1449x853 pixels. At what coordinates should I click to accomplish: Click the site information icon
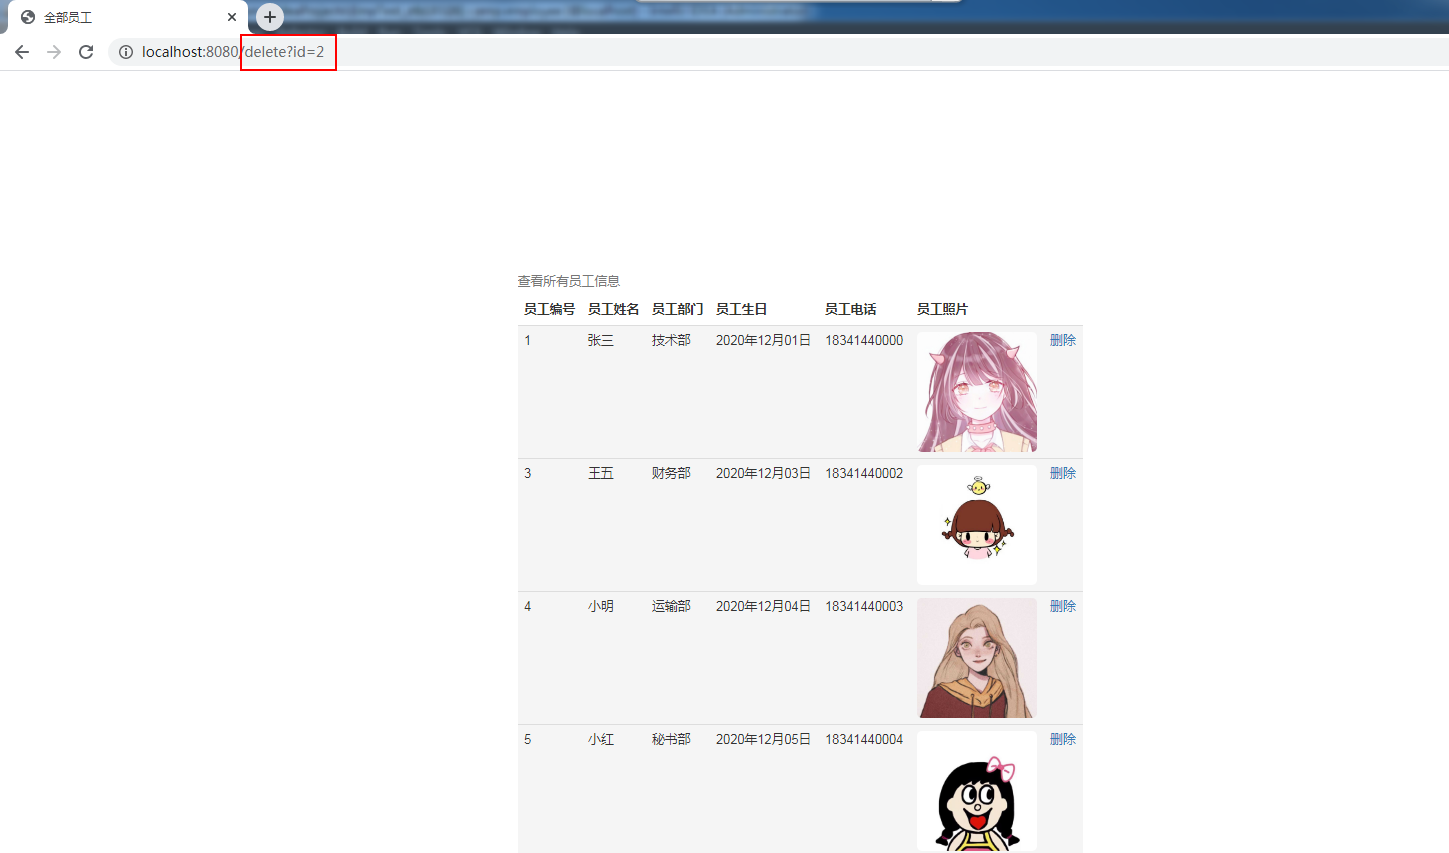(126, 52)
